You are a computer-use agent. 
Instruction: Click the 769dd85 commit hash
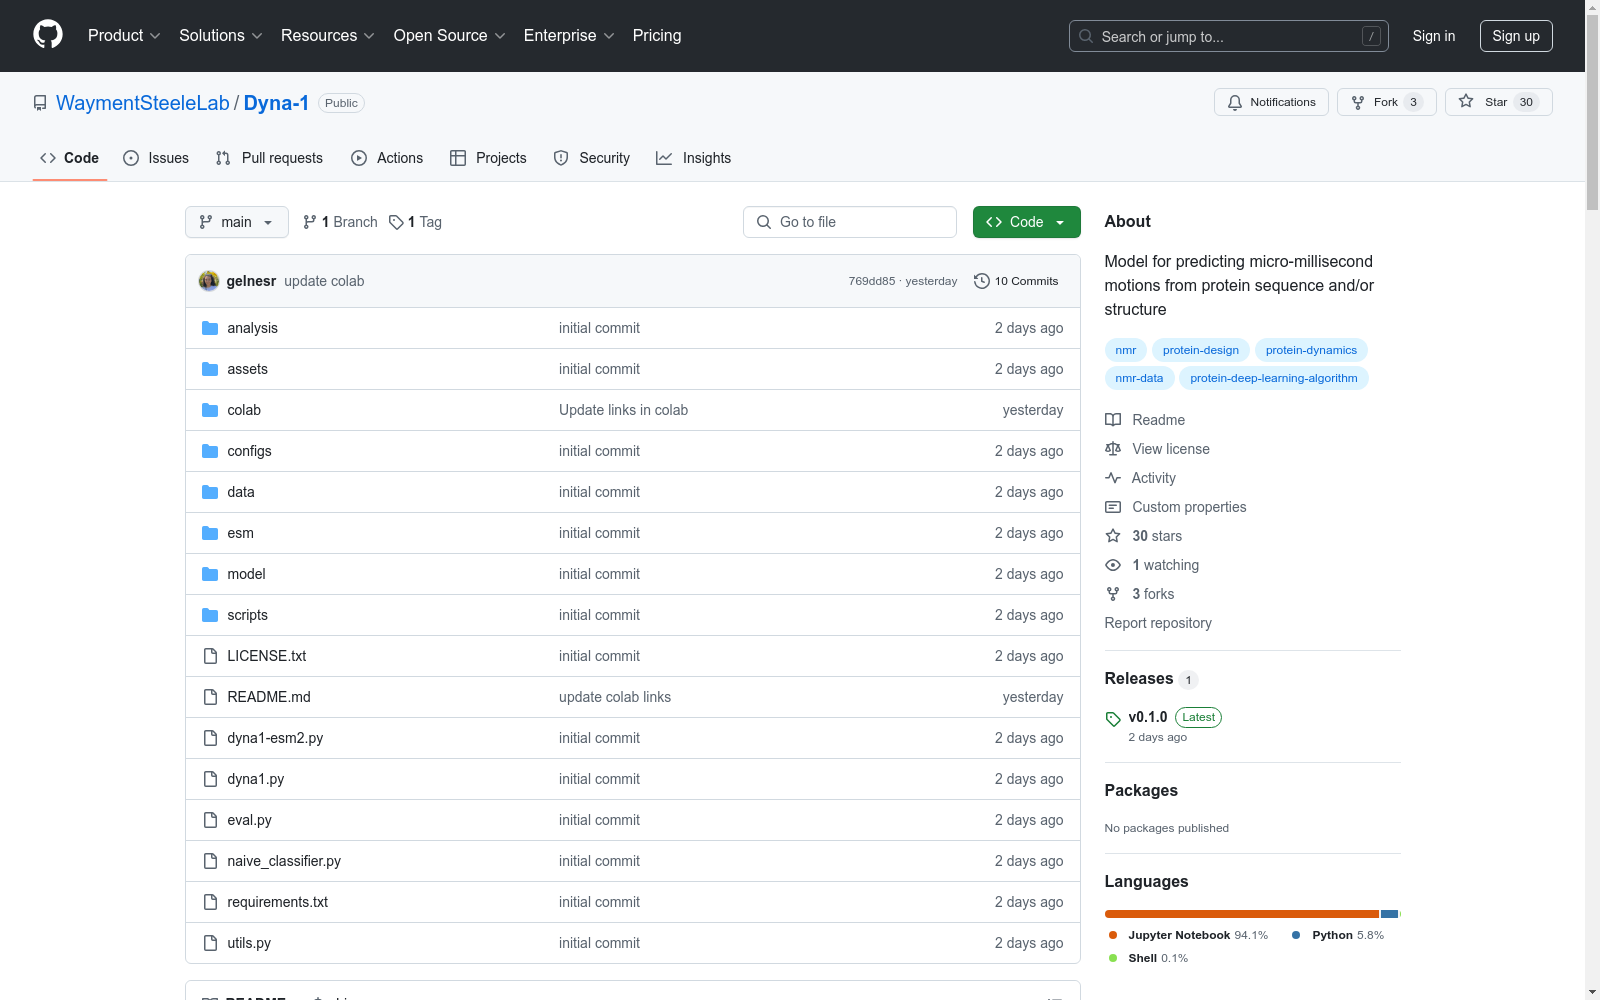click(872, 281)
